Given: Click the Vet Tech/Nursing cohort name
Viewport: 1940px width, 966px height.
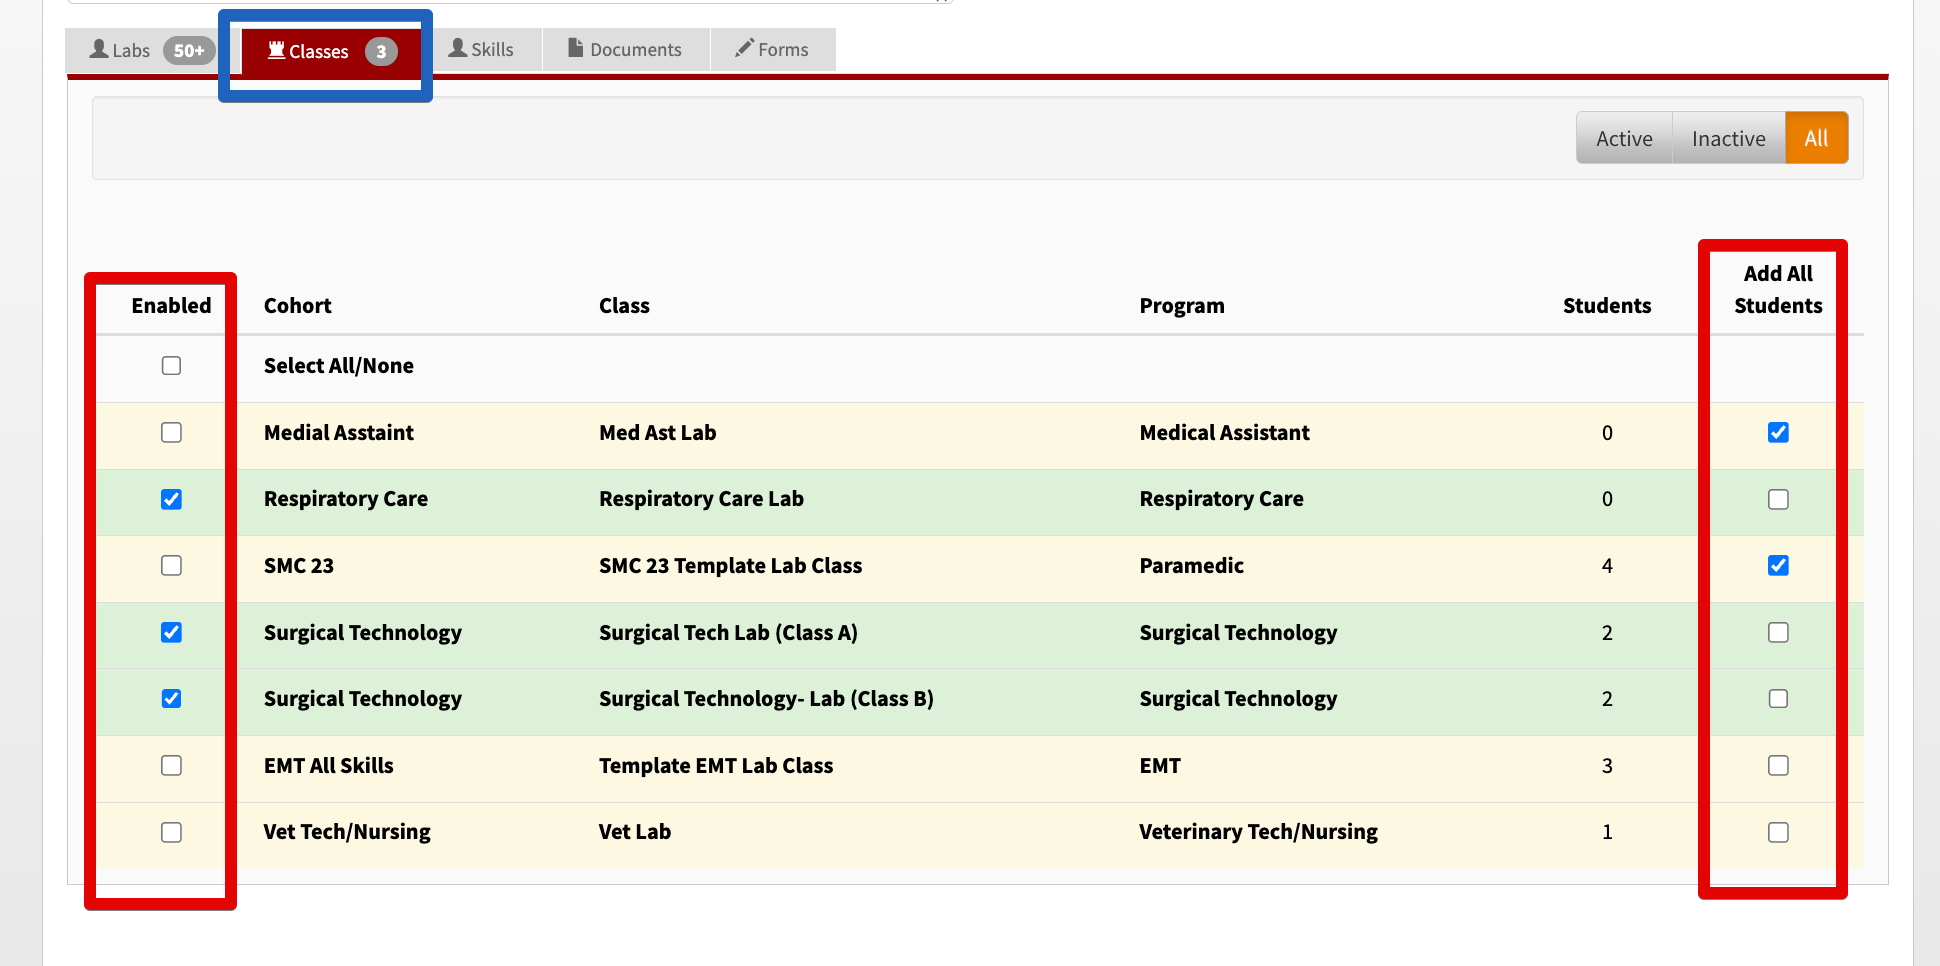Looking at the screenshot, I should pyautogui.click(x=347, y=832).
